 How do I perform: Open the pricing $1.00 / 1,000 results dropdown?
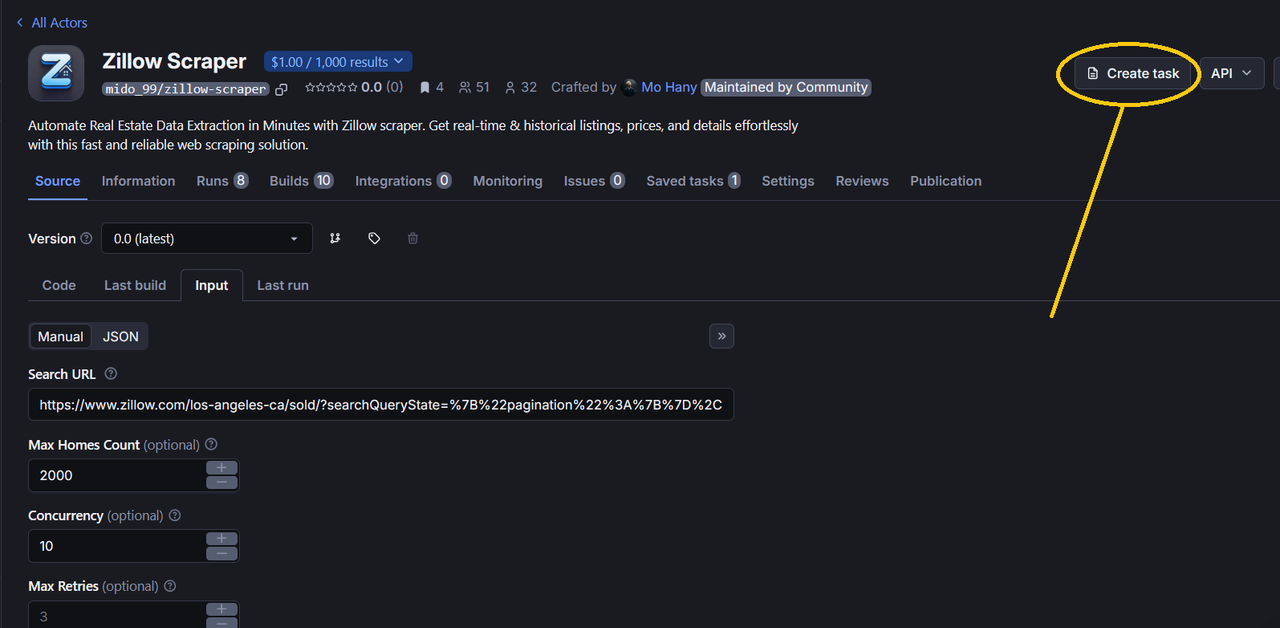tap(338, 62)
